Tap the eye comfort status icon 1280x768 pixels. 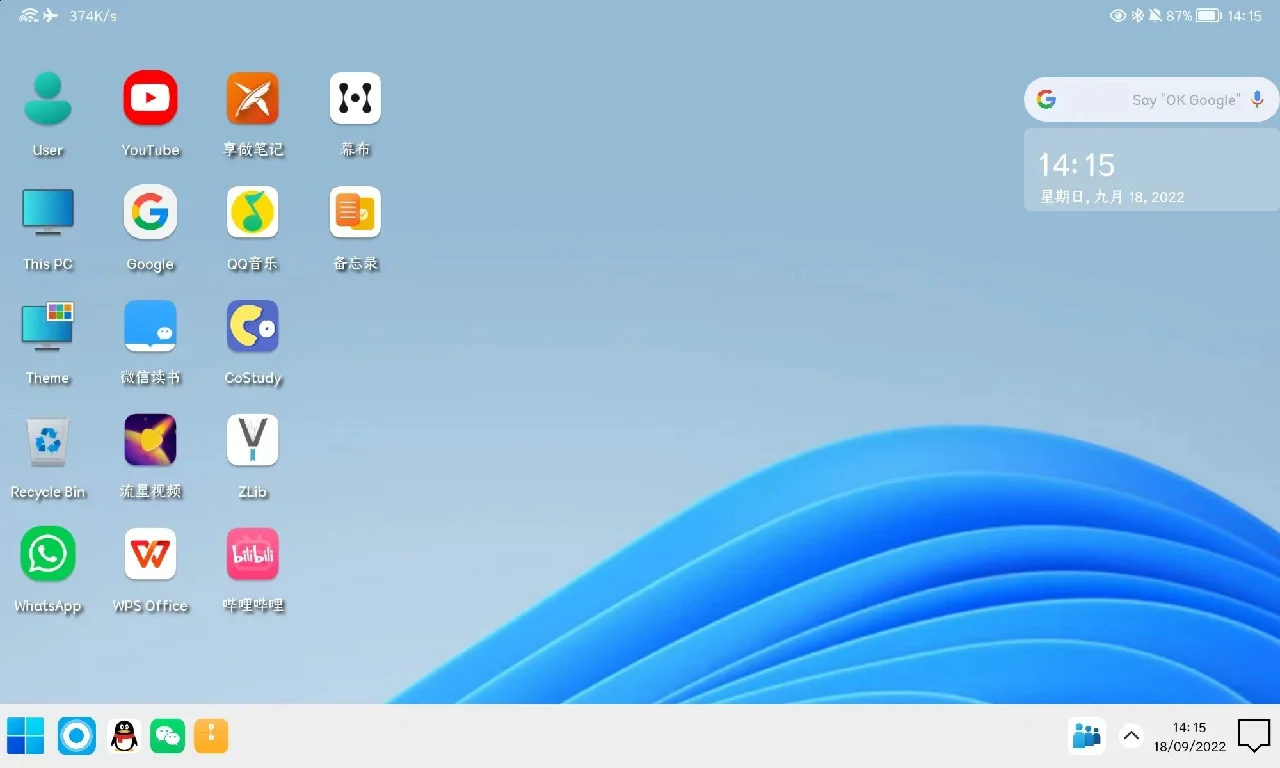[1118, 16]
